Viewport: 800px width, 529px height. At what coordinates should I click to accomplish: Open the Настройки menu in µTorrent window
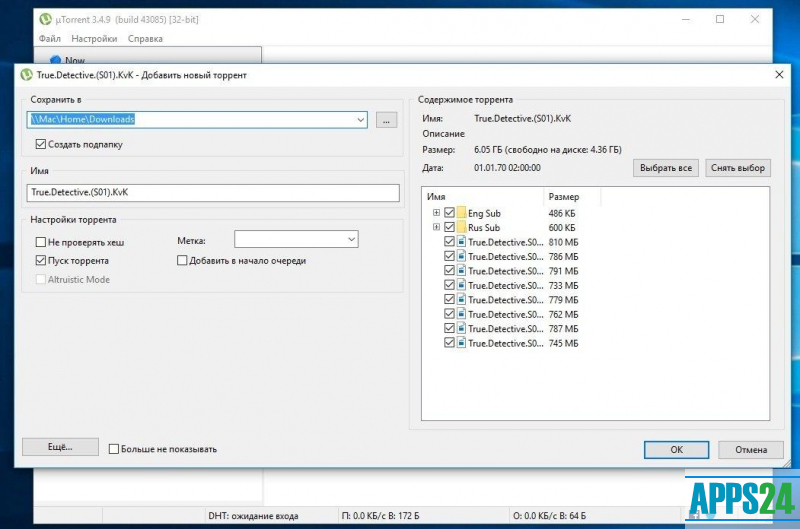[x=94, y=39]
